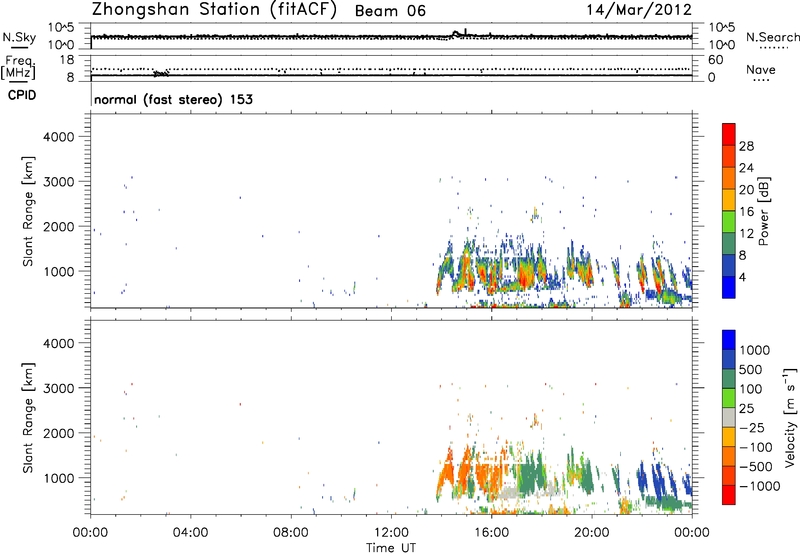The height and width of the screenshot is (554, 800).
Task: Click the '18' frequency tick label
Action: pos(67,60)
